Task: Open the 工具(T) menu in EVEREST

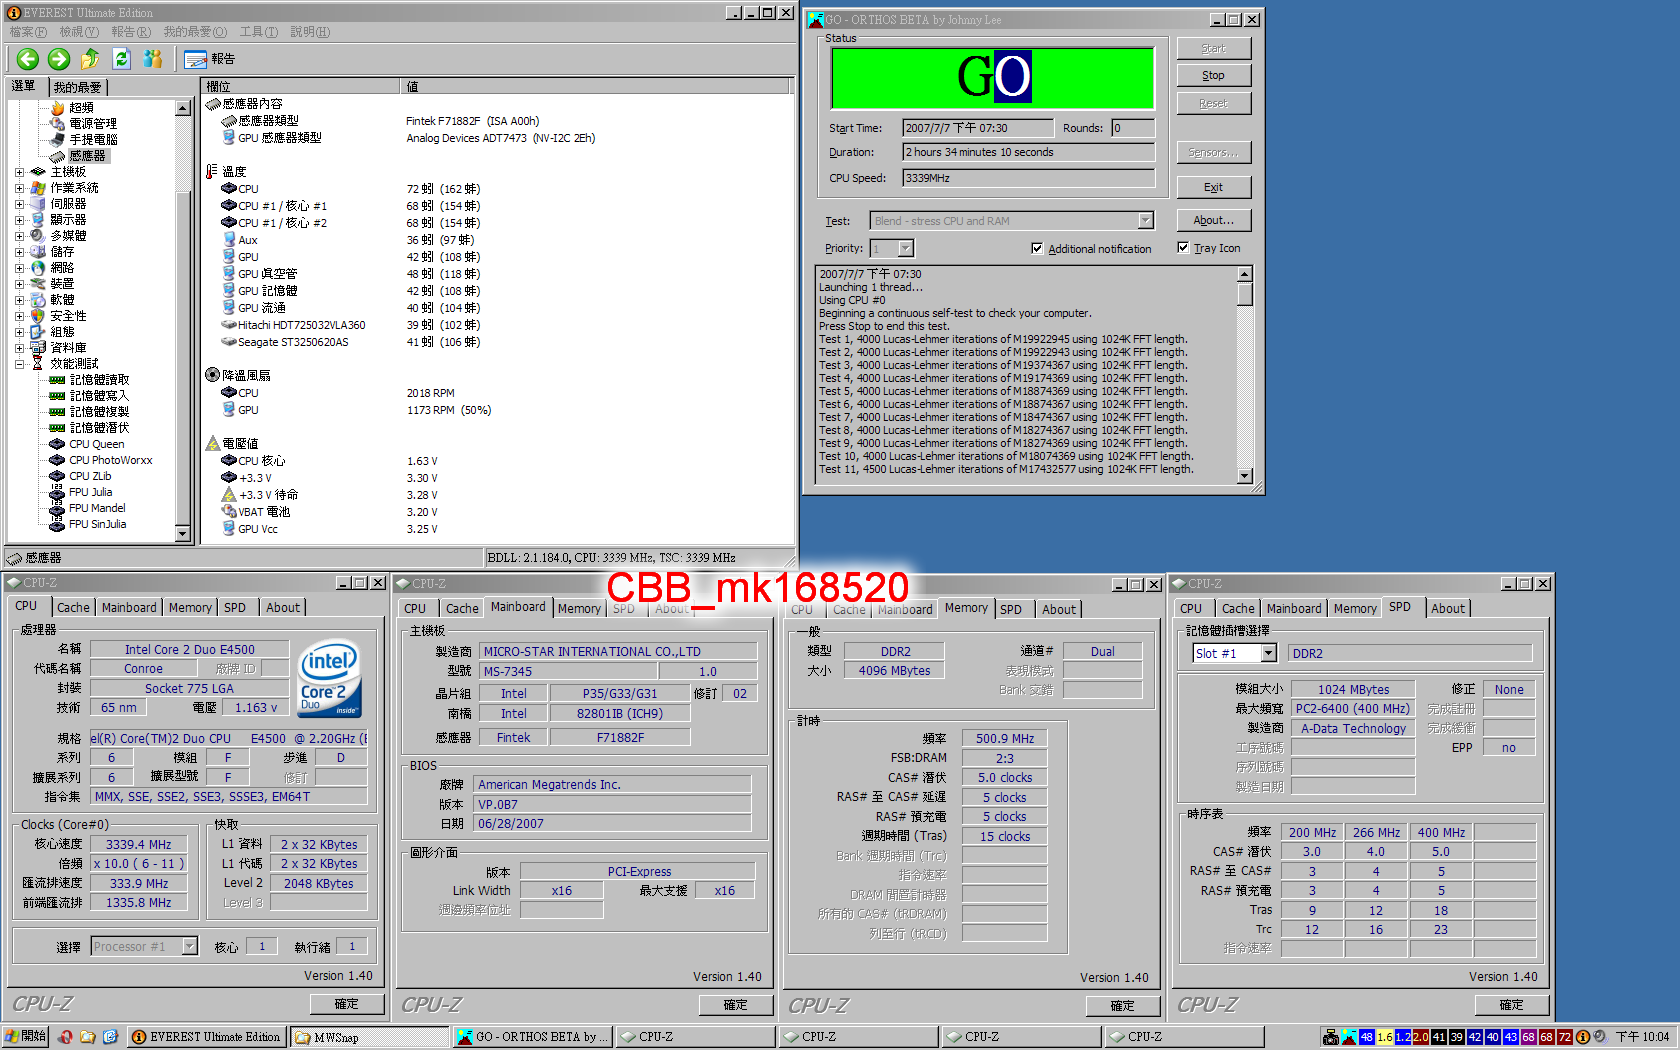Action: pos(258,32)
